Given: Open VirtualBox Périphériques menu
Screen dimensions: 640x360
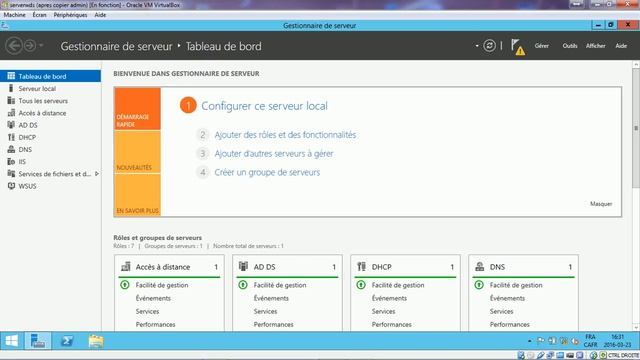Looking at the screenshot, I should pyautogui.click(x=70, y=15).
